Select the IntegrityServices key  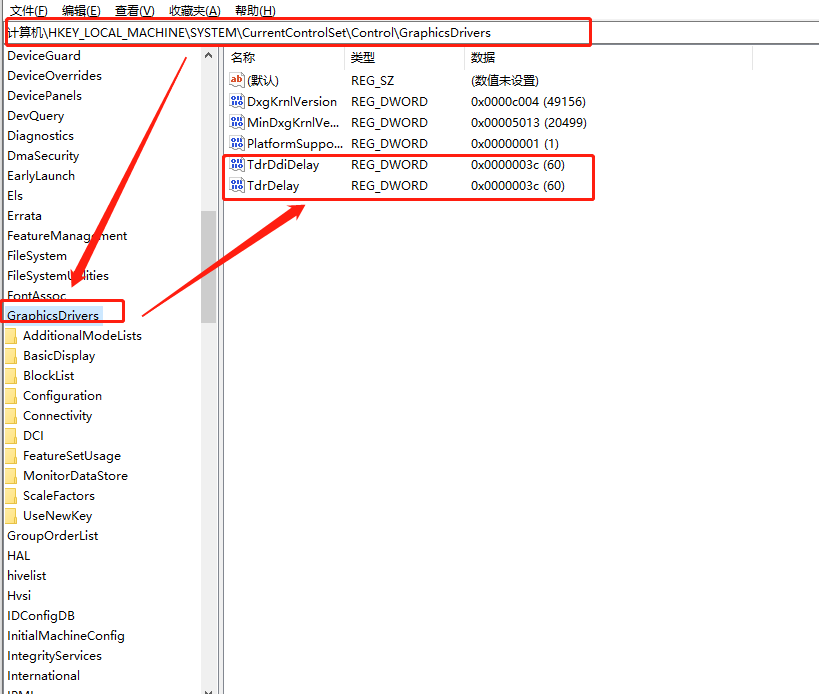click(54, 656)
